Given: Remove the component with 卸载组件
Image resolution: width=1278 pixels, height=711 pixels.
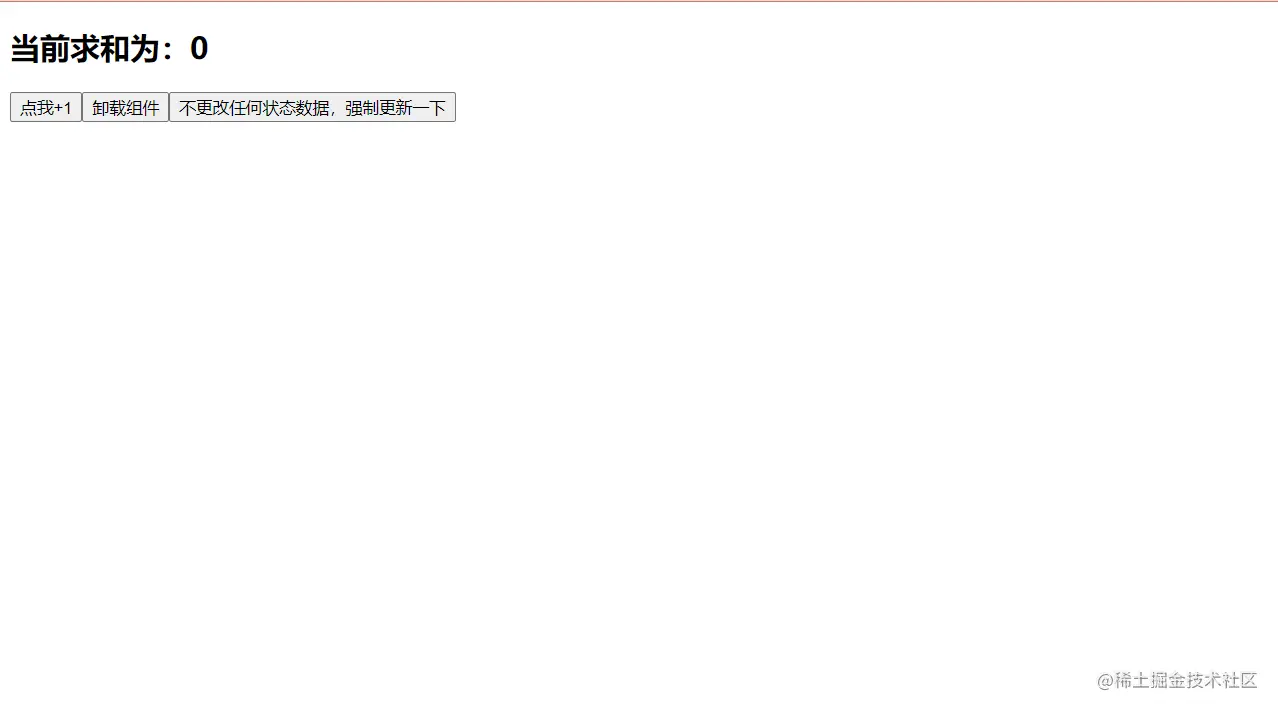Looking at the screenshot, I should pos(125,107).
